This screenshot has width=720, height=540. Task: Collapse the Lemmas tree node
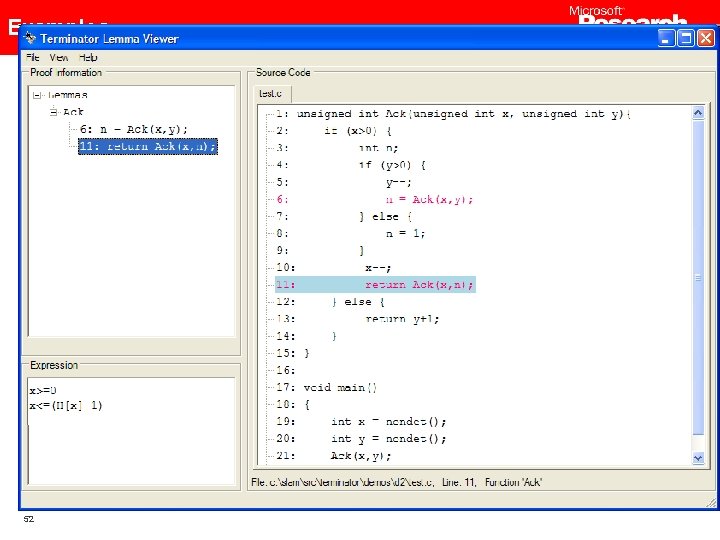[x=37, y=96]
